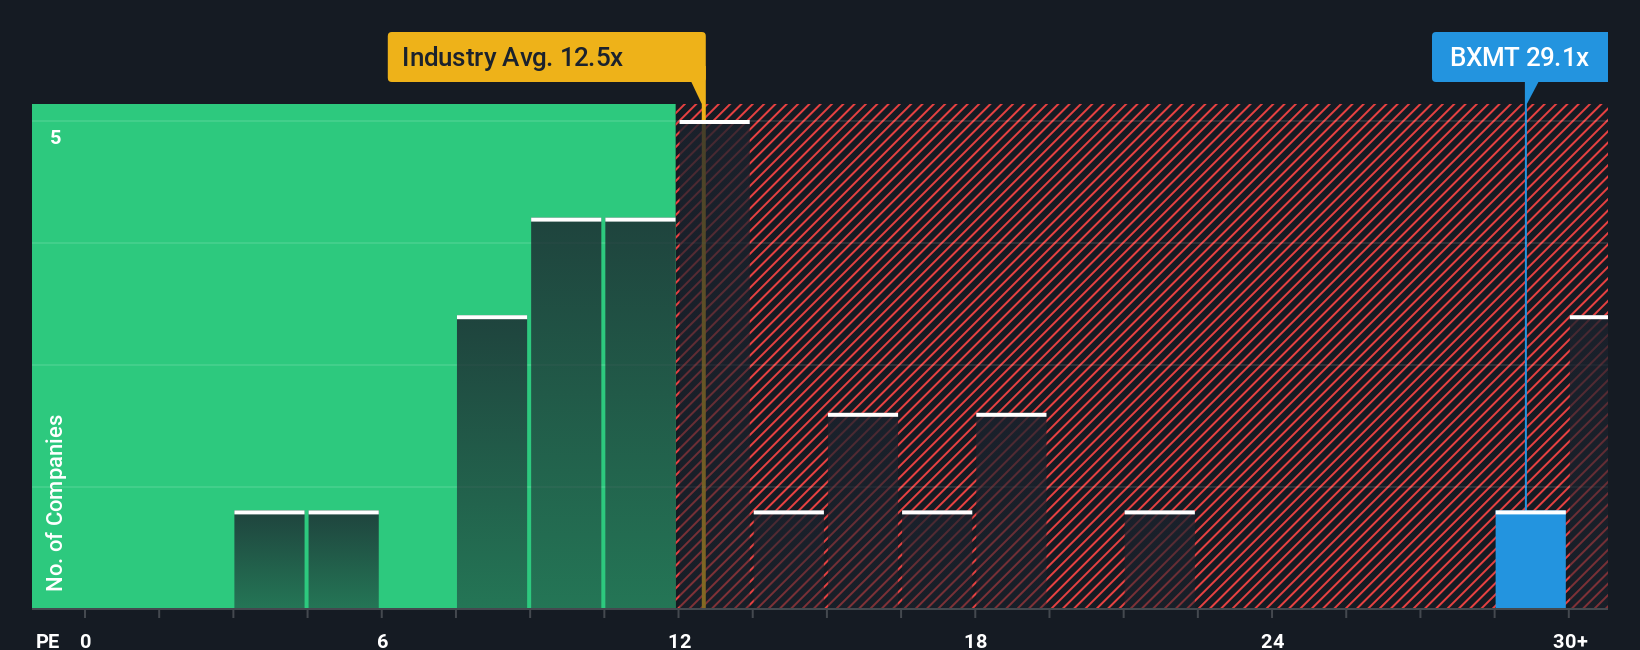Click the x-axis label 12
The width and height of the screenshot is (1640, 650).
679,640
